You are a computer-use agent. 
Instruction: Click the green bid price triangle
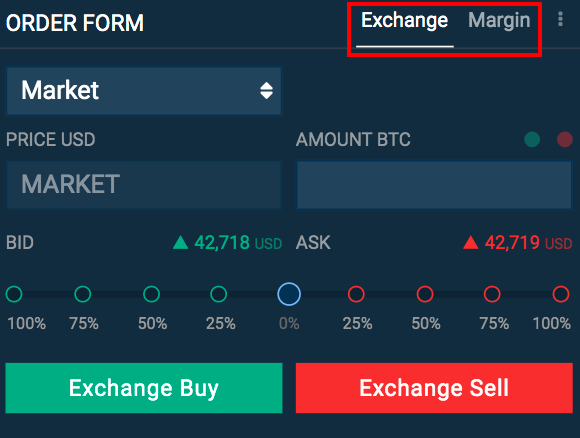tap(181, 243)
